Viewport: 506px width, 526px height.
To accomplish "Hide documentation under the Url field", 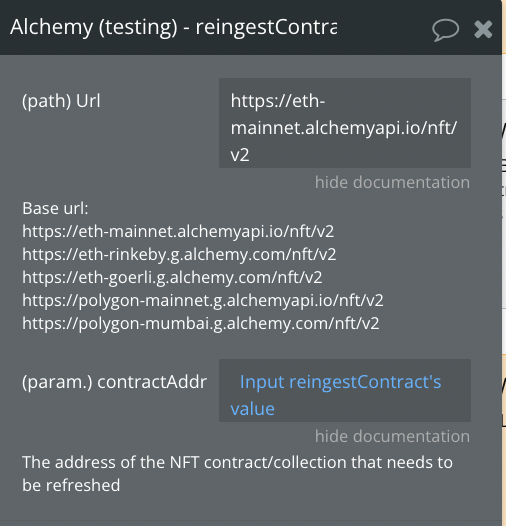I will 392,182.
